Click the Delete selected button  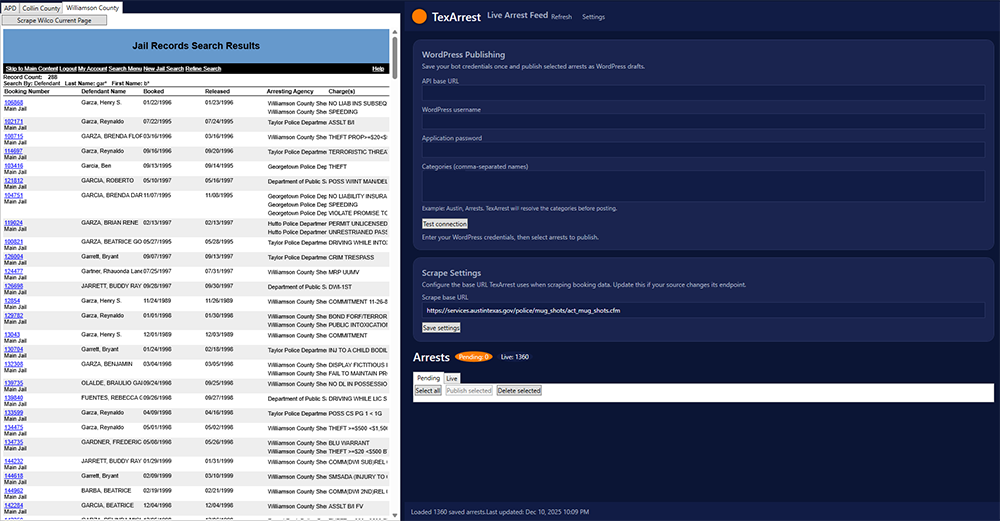tap(519, 391)
